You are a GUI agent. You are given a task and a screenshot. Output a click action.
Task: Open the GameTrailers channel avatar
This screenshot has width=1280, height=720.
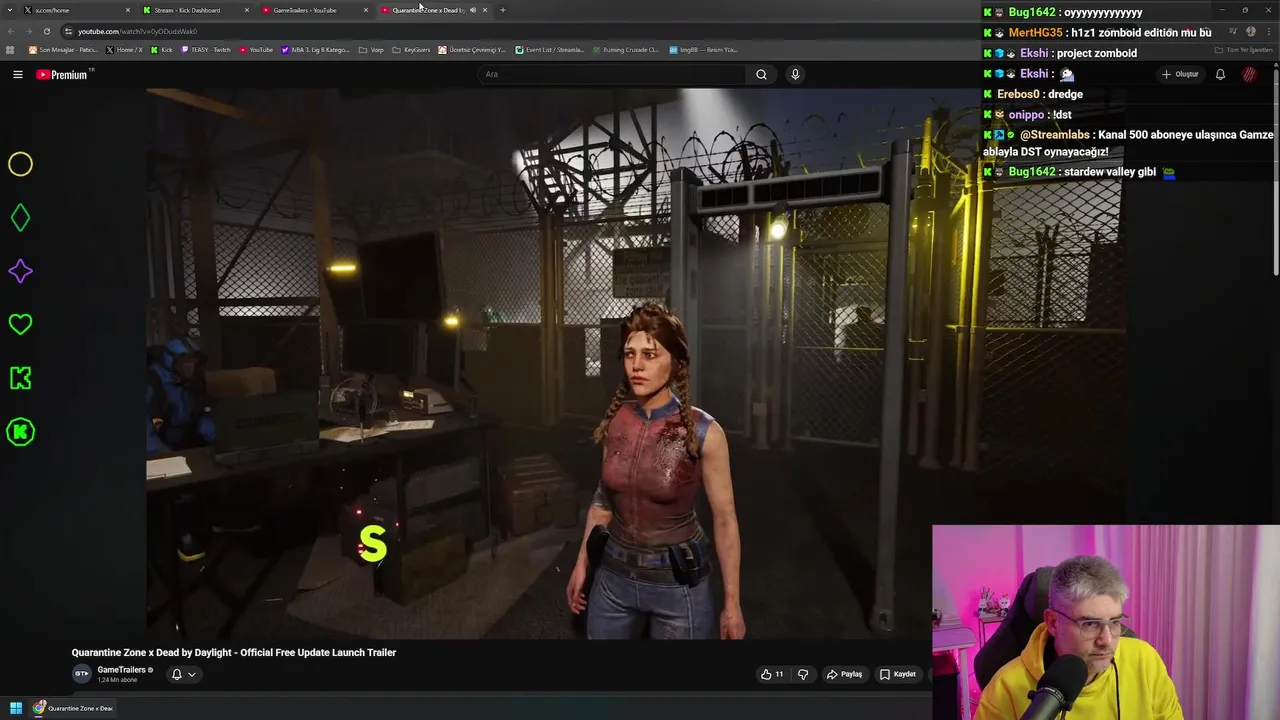(82, 674)
